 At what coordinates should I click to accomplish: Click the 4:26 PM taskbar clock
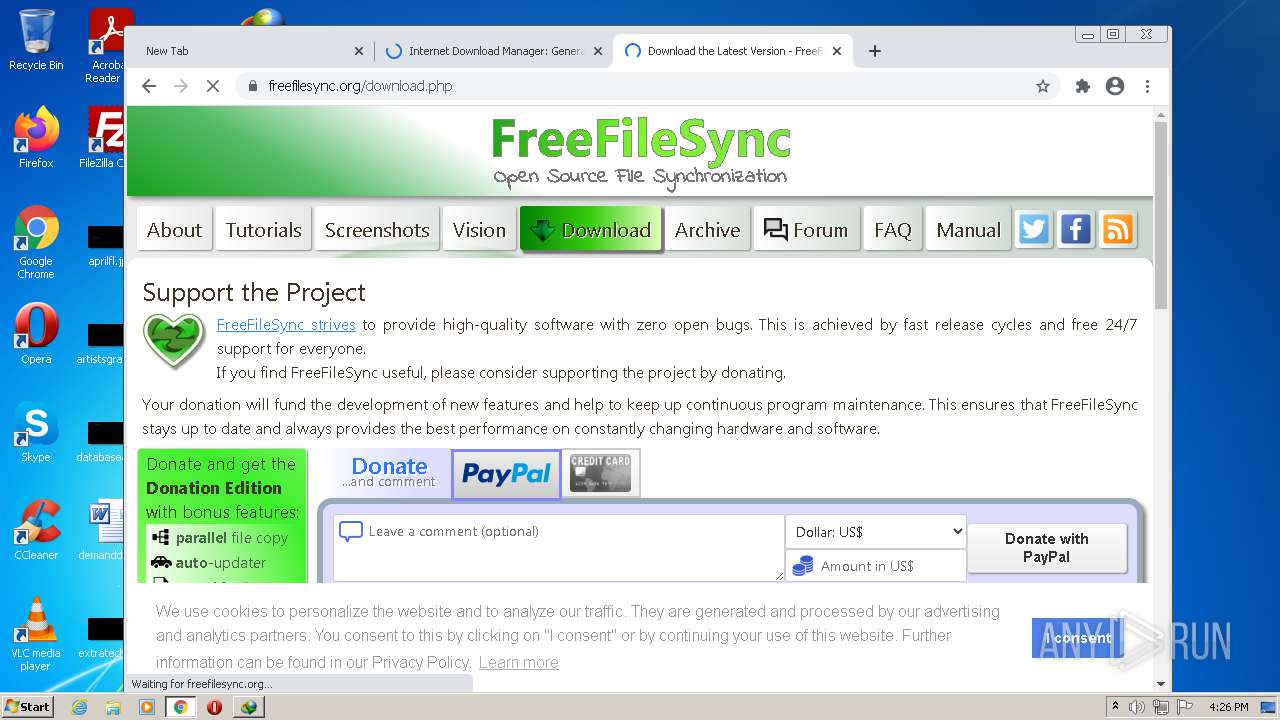[1228, 707]
